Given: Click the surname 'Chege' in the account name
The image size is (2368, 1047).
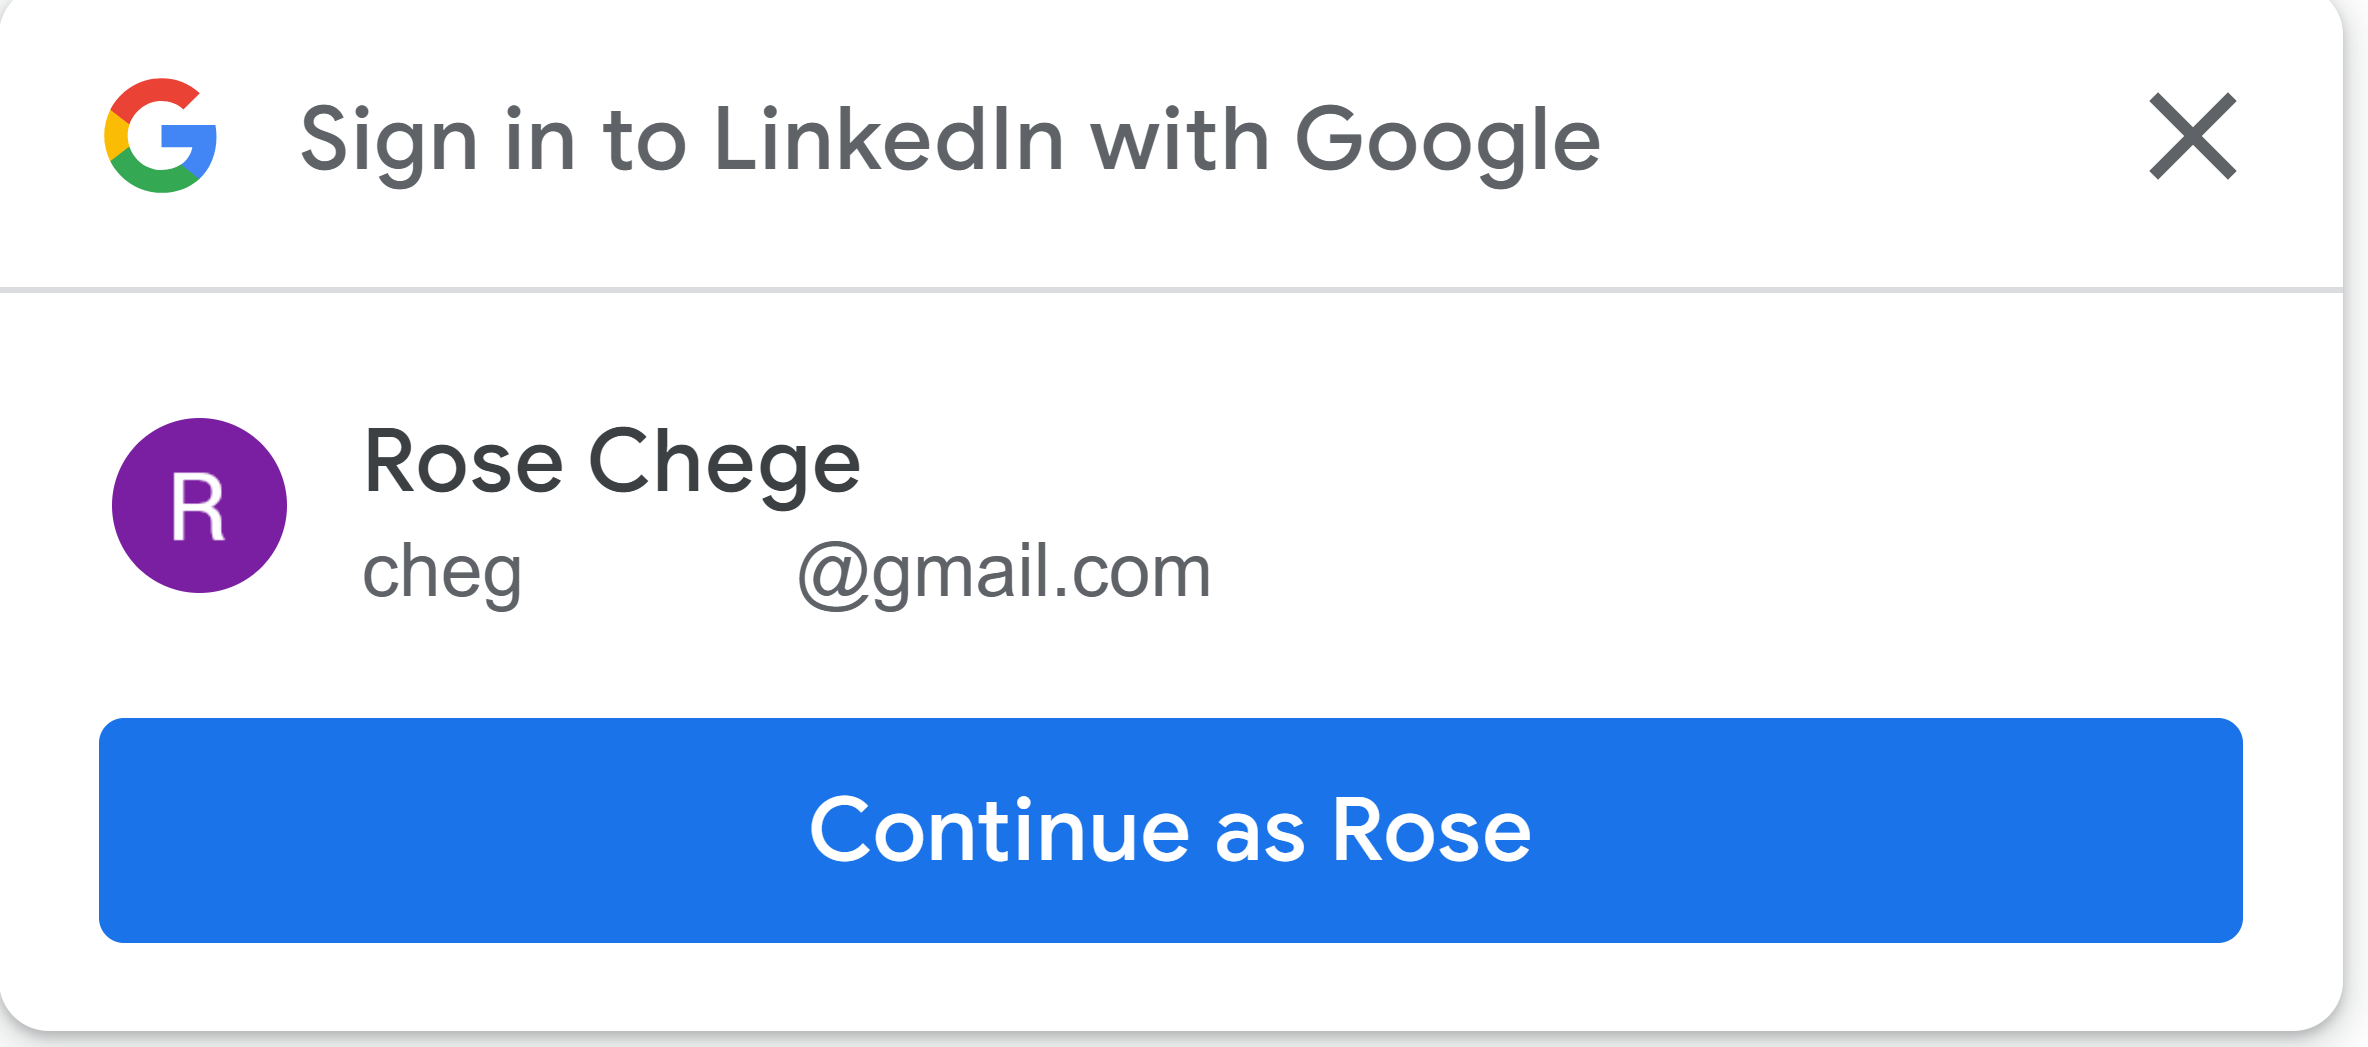Looking at the screenshot, I should (x=724, y=462).
